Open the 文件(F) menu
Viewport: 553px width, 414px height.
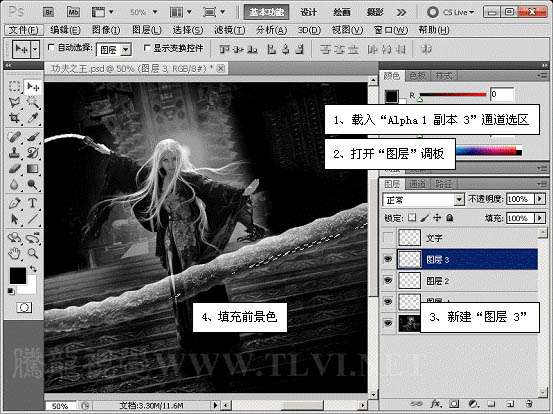[24, 30]
